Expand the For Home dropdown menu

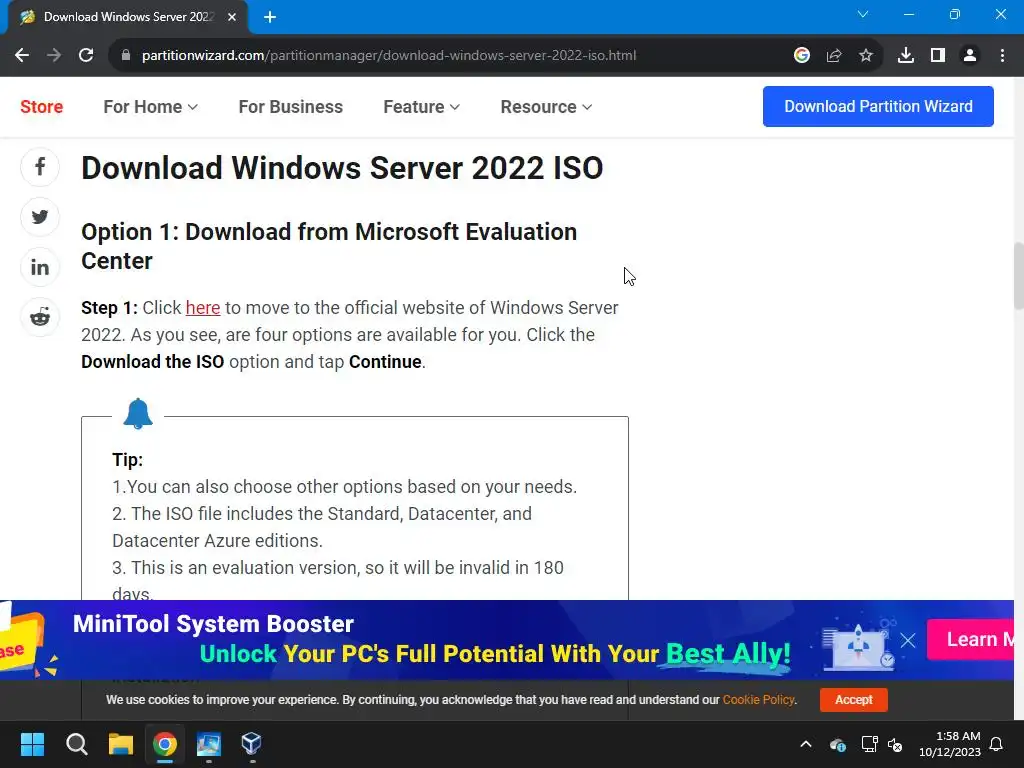point(150,106)
